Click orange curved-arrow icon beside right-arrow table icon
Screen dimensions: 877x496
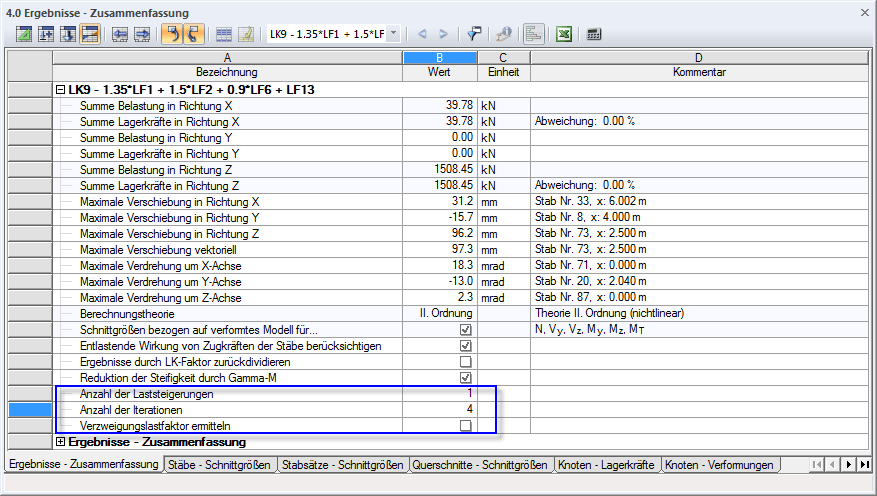click(172, 34)
